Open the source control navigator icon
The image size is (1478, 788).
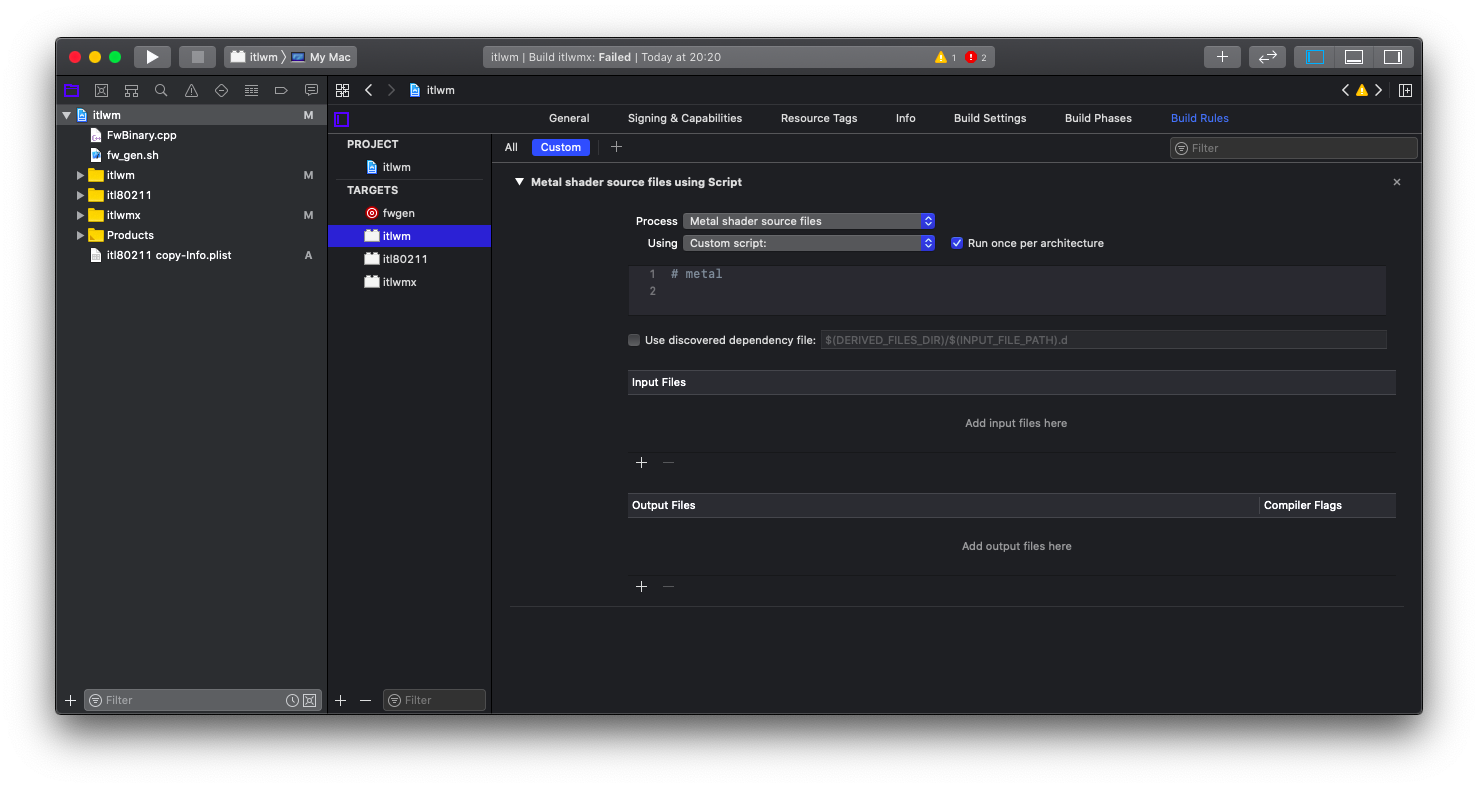pyautogui.click(x=101, y=90)
